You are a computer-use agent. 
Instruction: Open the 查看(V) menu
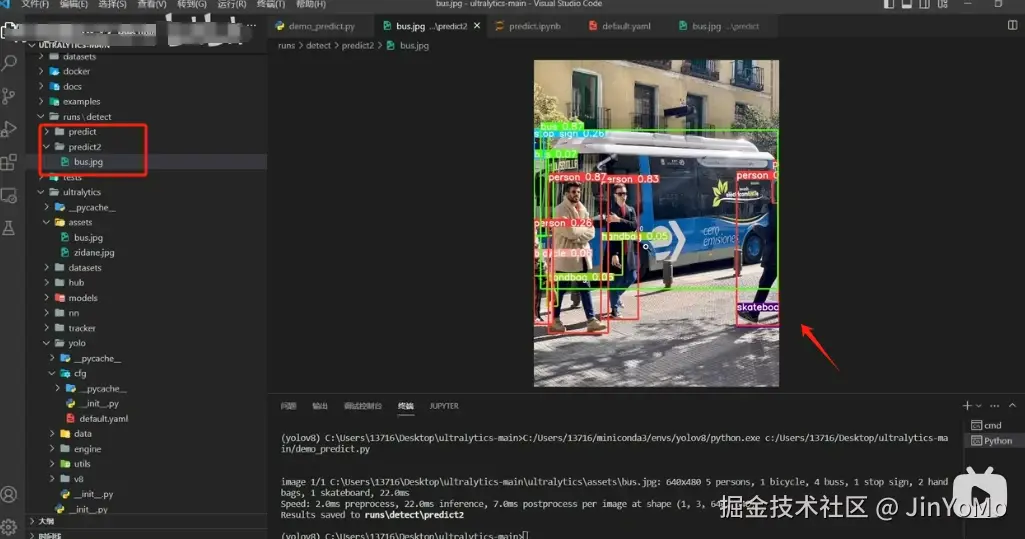point(152,4)
